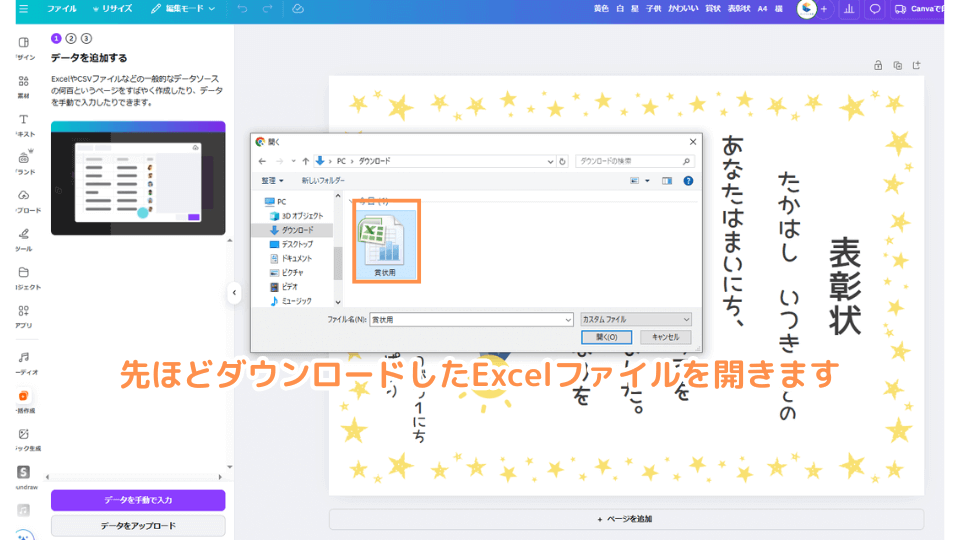Select ミュージック in navigation tree

click(291, 301)
